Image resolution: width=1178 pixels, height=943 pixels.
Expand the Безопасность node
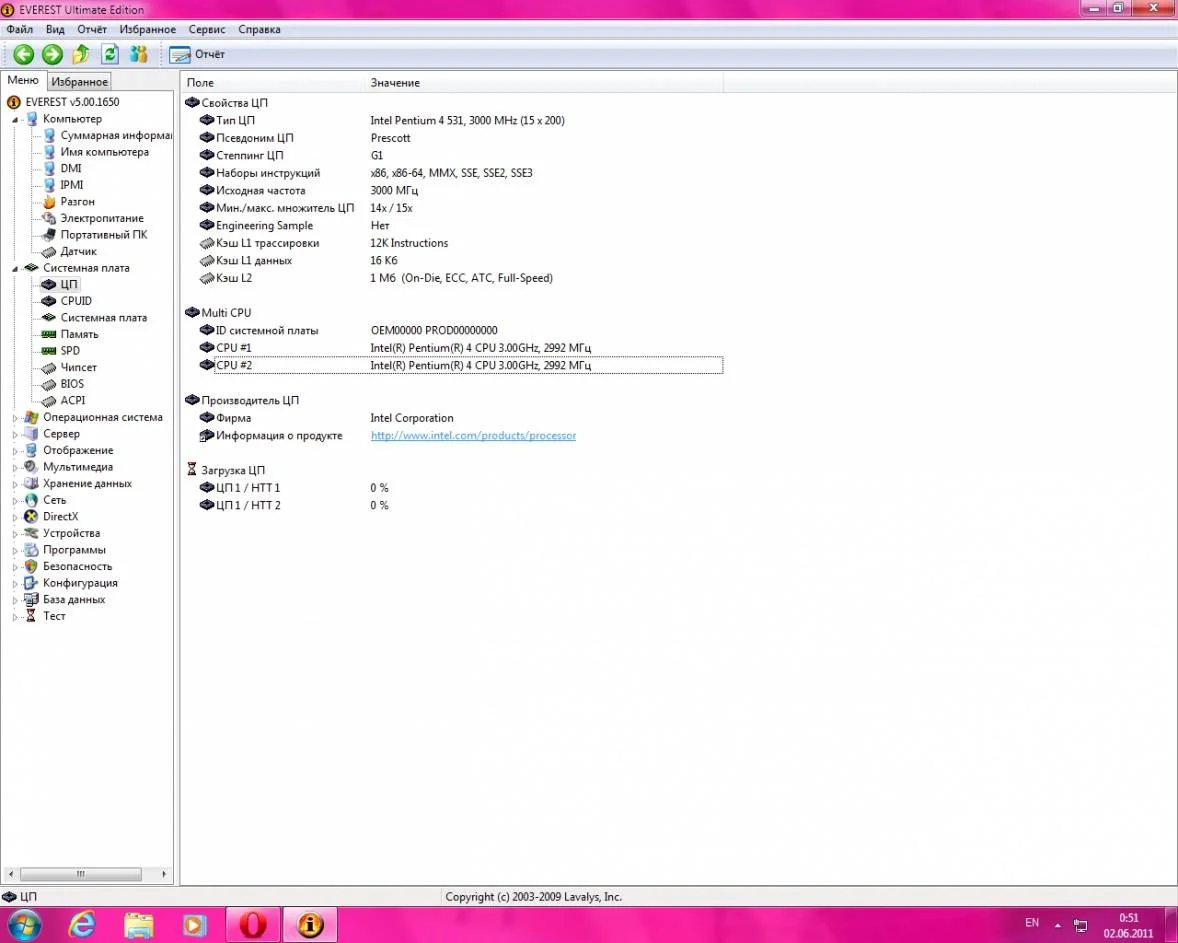point(14,567)
